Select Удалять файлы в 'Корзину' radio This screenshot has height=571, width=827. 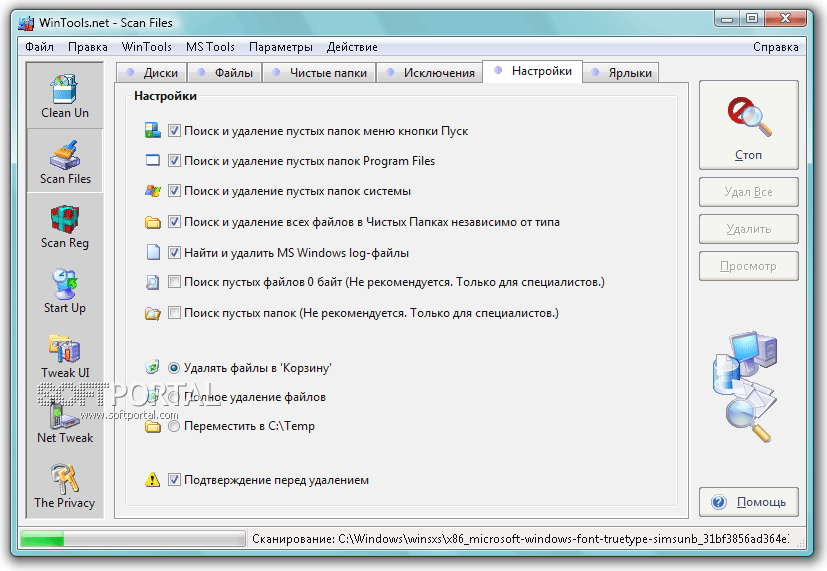coord(174,367)
